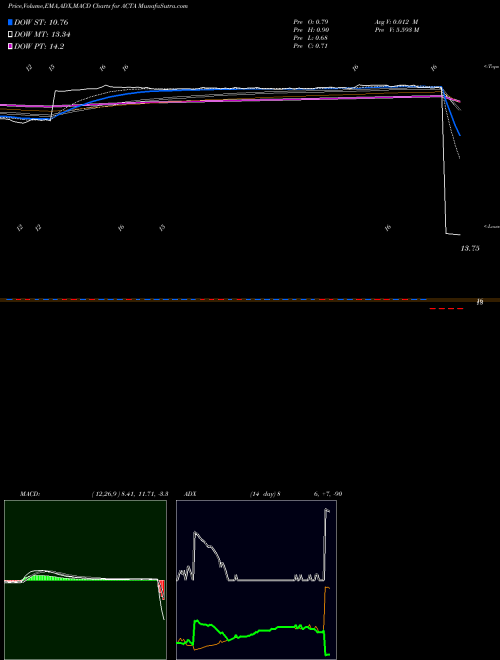Click the 'Pre V: 5.393 M' volume text
Screen dimensions: 500x660
[397, 30]
